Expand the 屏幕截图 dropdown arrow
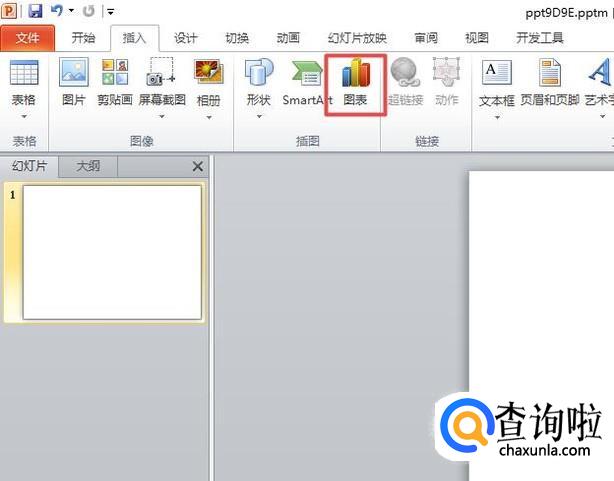This screenshot has height=481, width=614. [162, 117]
